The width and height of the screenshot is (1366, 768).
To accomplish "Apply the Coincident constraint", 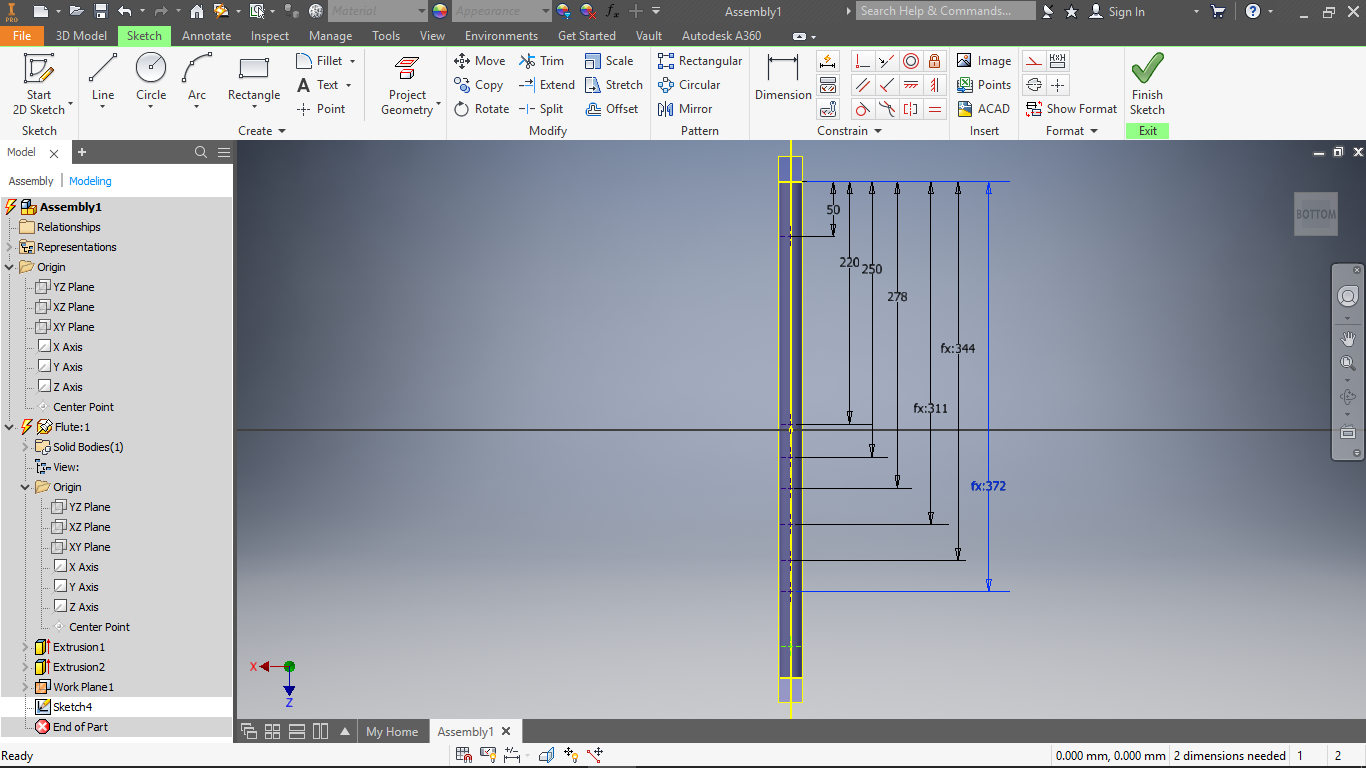I will [863, 61].
